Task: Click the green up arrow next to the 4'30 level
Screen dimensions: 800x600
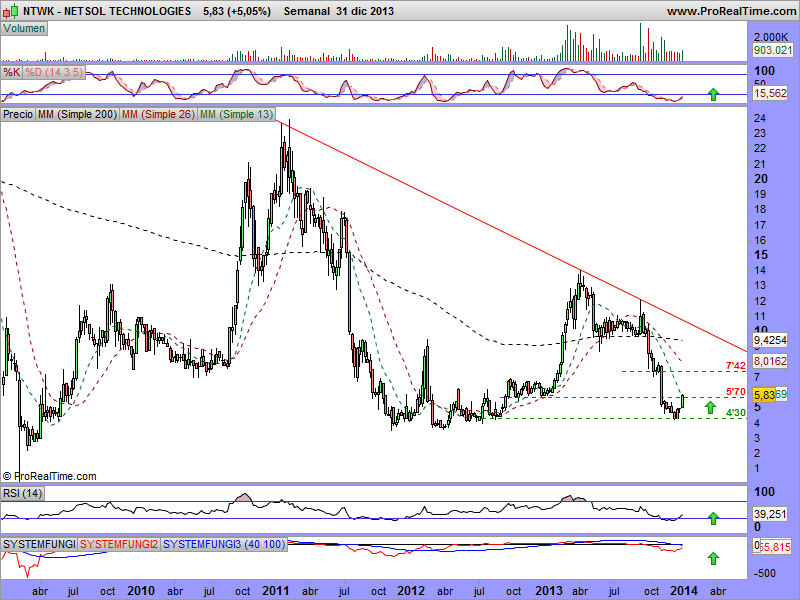Action: click(710, 407)
